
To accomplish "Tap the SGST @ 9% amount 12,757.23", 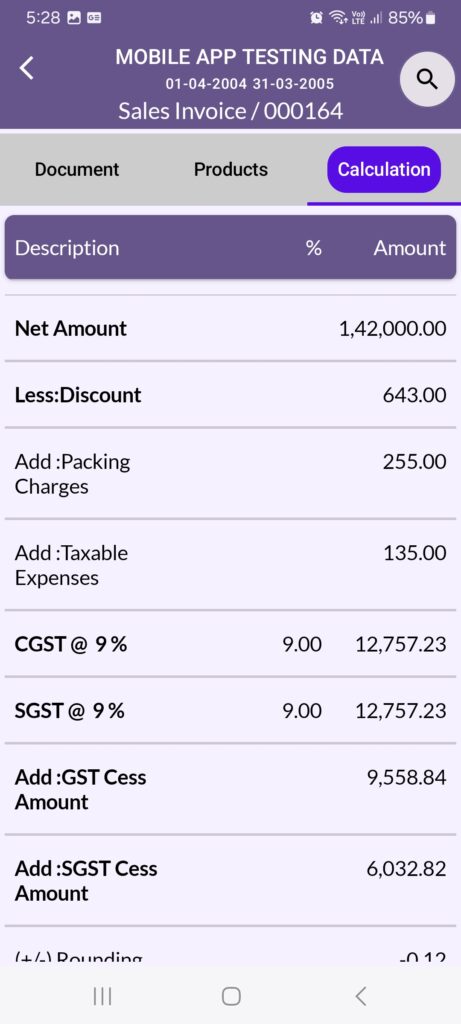I will (x=401, y=711).
